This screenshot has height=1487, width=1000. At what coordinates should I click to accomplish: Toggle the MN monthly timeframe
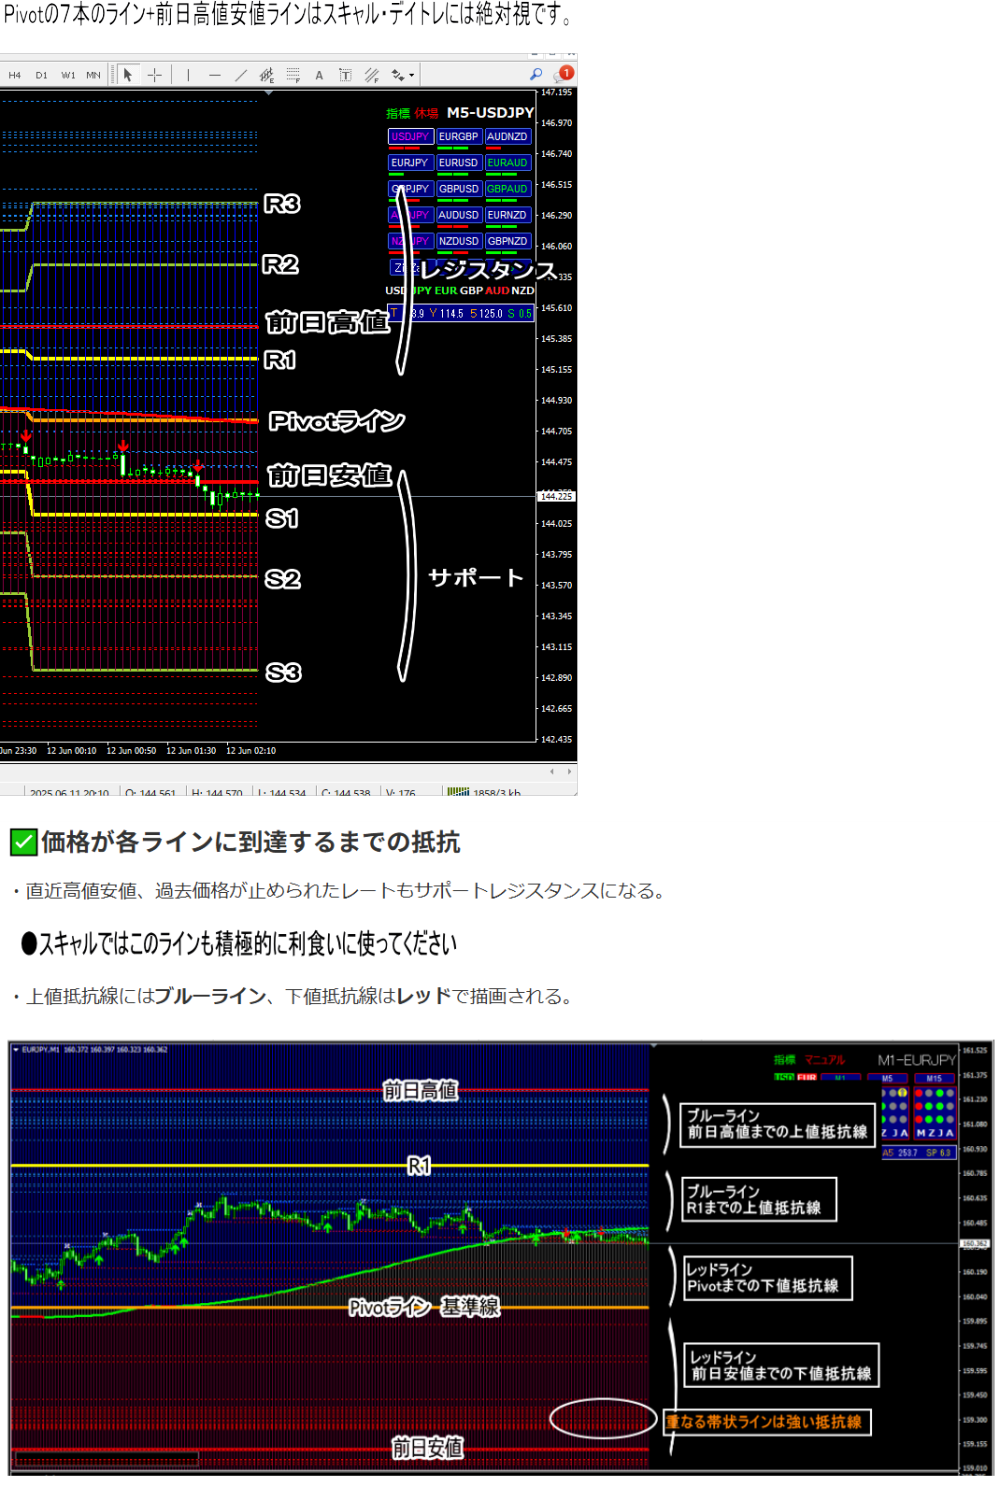tap(93, 75)
